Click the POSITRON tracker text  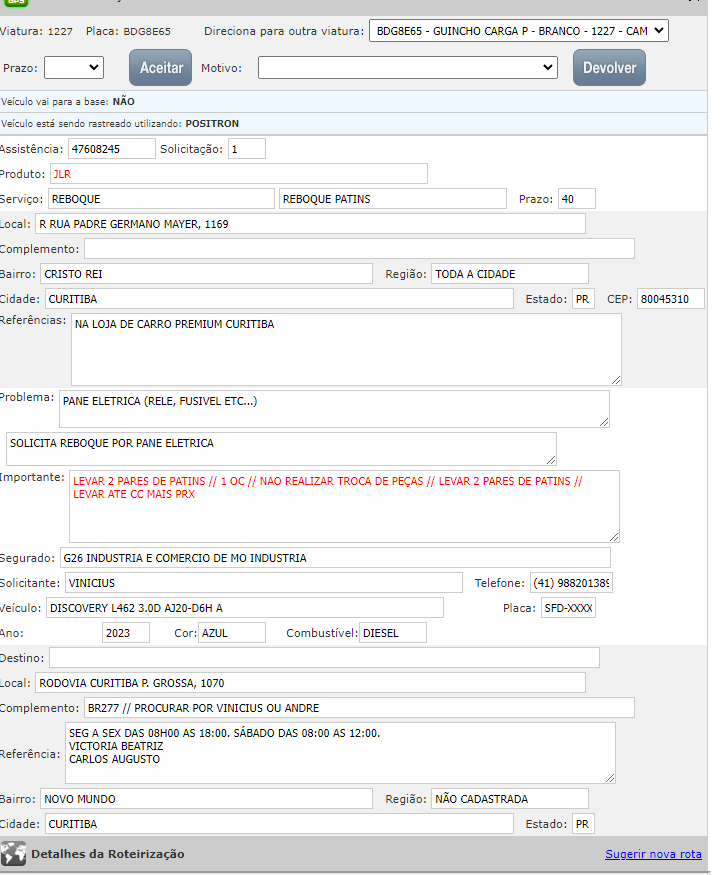click(212, 123)
